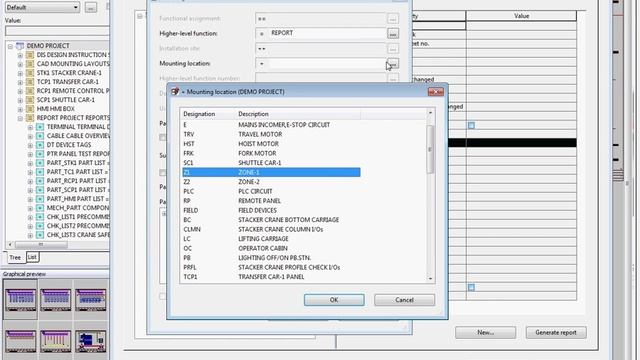Select the CABLE CABLE OVERVIEW page icon
The width and height of the screenshot is (640, 360).
[x=40, y=136]
